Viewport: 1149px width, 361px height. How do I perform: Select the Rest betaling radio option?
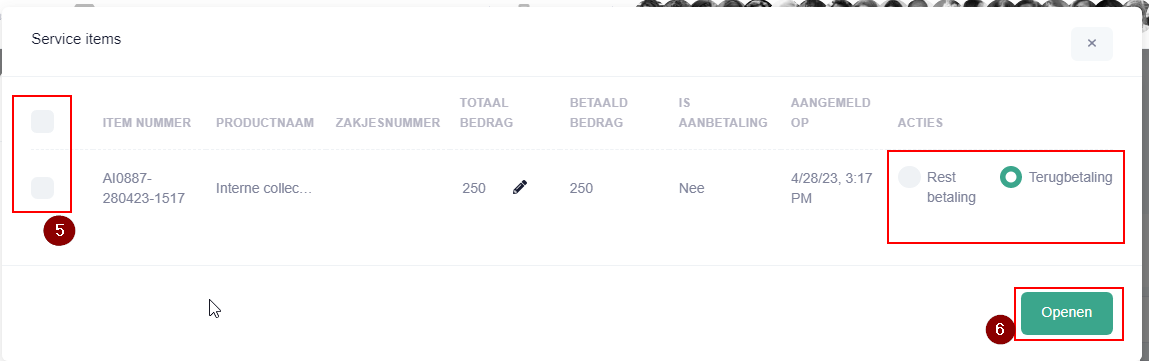coord(909,177)
